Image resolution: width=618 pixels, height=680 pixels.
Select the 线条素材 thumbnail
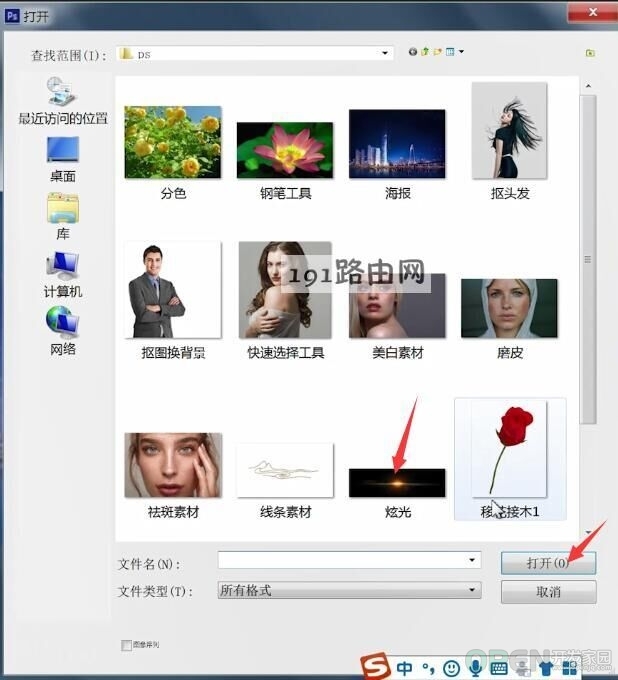[285, 470]
